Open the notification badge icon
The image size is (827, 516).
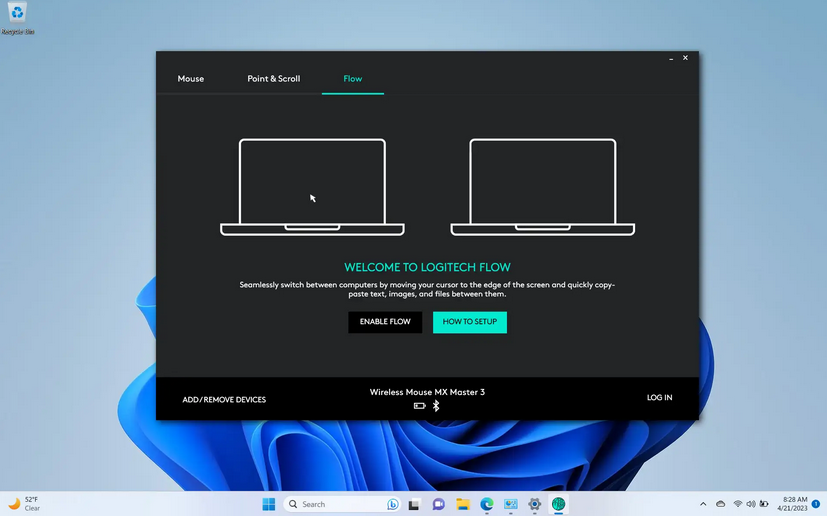[x=816, y=504]
